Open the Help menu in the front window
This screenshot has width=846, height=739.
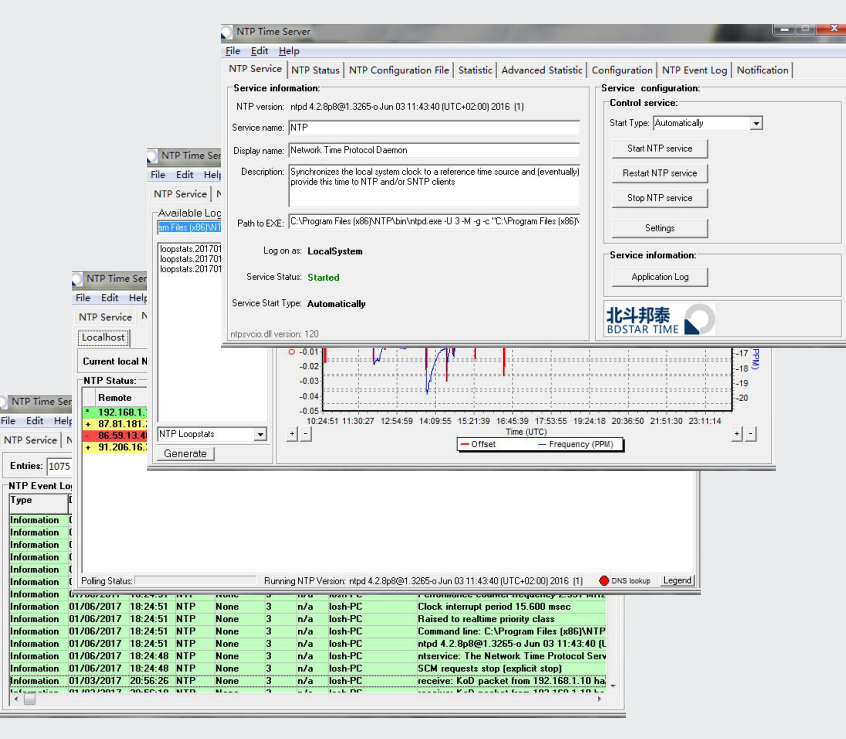pyautogui.click(x=288, y=50)
